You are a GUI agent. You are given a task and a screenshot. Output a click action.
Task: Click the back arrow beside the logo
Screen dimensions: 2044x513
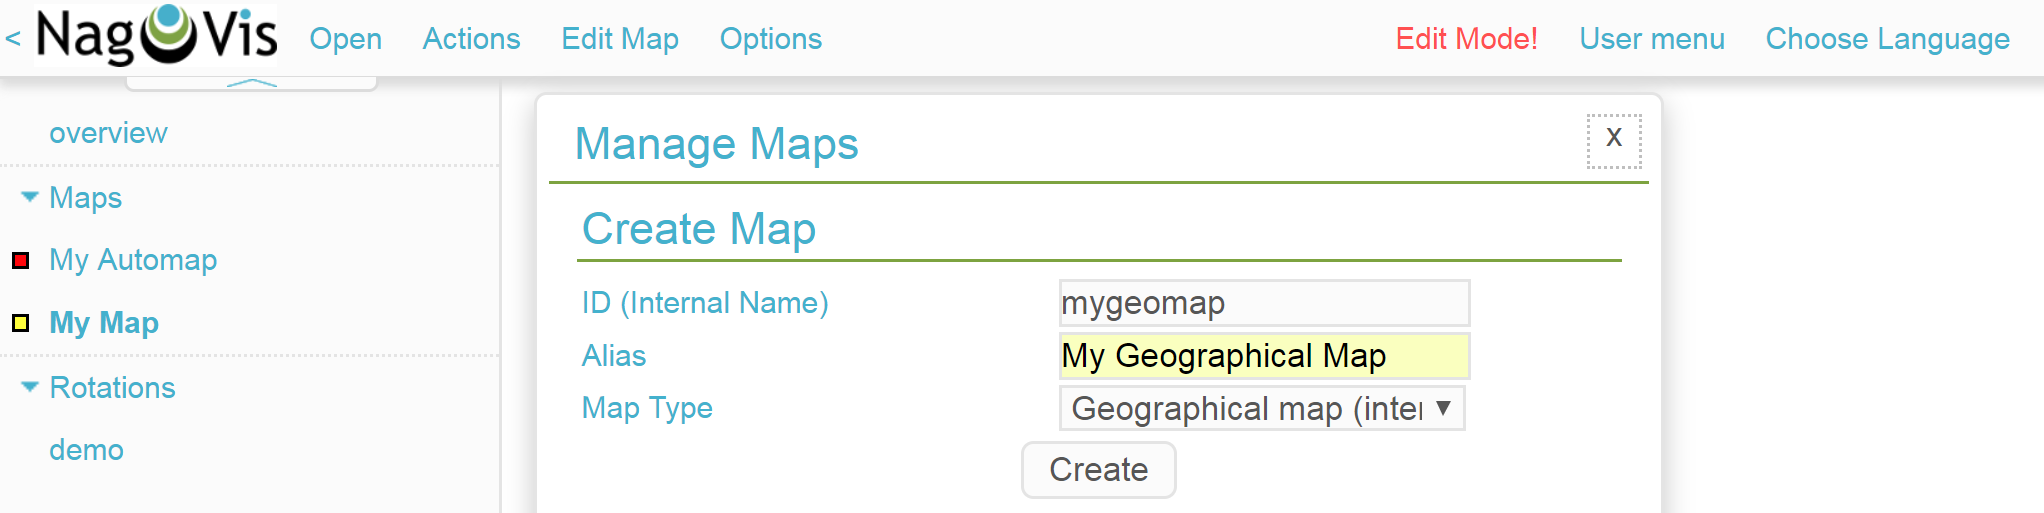(13, 39)
